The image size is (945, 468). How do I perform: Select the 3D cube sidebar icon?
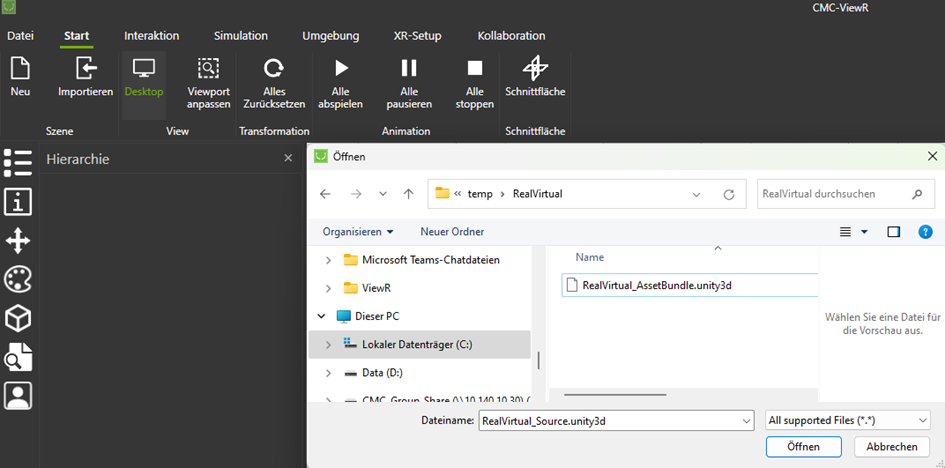pyautogui.click(x=18, y=318)
